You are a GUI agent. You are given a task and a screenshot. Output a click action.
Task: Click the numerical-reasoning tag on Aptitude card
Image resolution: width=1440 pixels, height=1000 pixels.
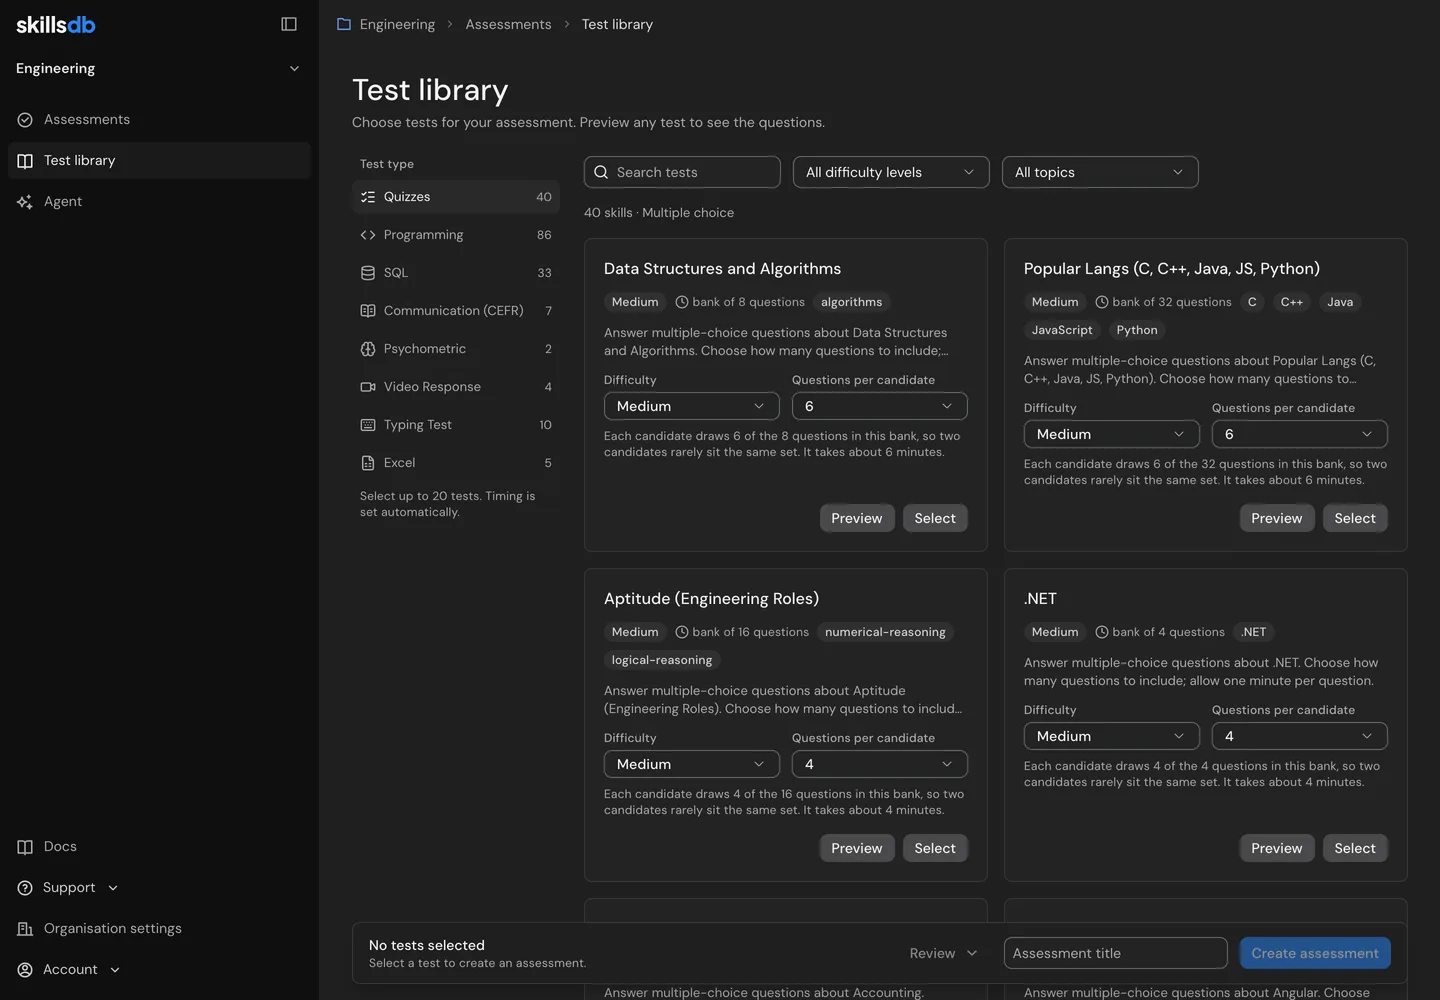(x=885, y=632)
